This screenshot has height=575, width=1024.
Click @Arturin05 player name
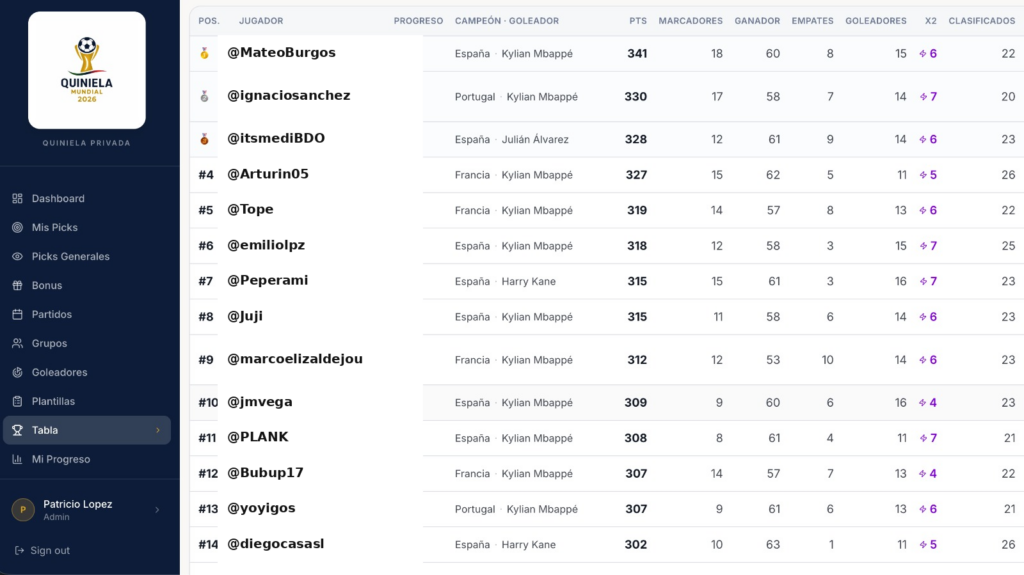pyautogui.click(x=268, y=174)
